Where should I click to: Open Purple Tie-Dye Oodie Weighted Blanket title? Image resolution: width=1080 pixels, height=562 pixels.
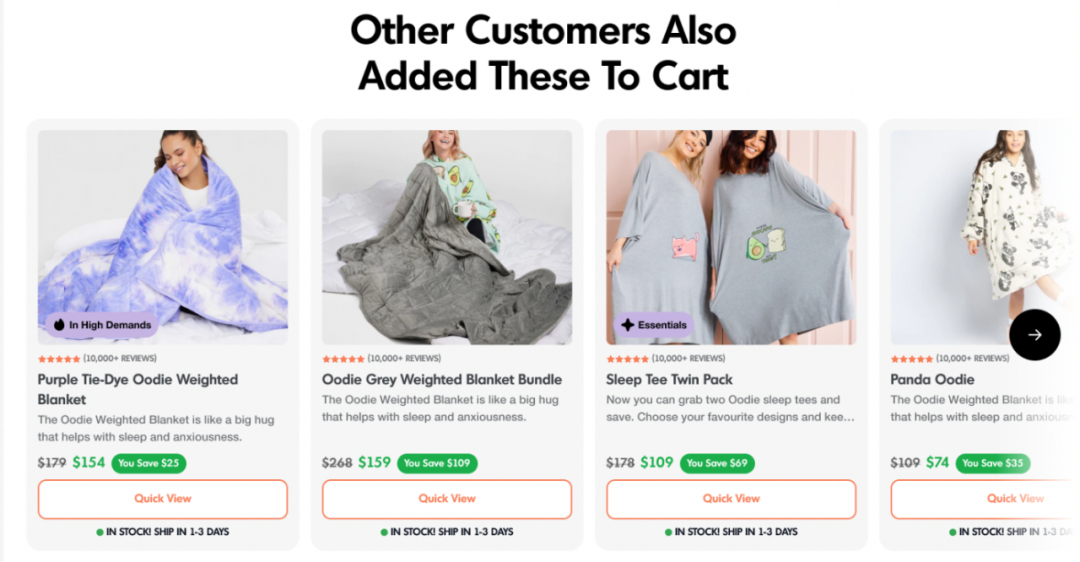[x=138, y=389]
